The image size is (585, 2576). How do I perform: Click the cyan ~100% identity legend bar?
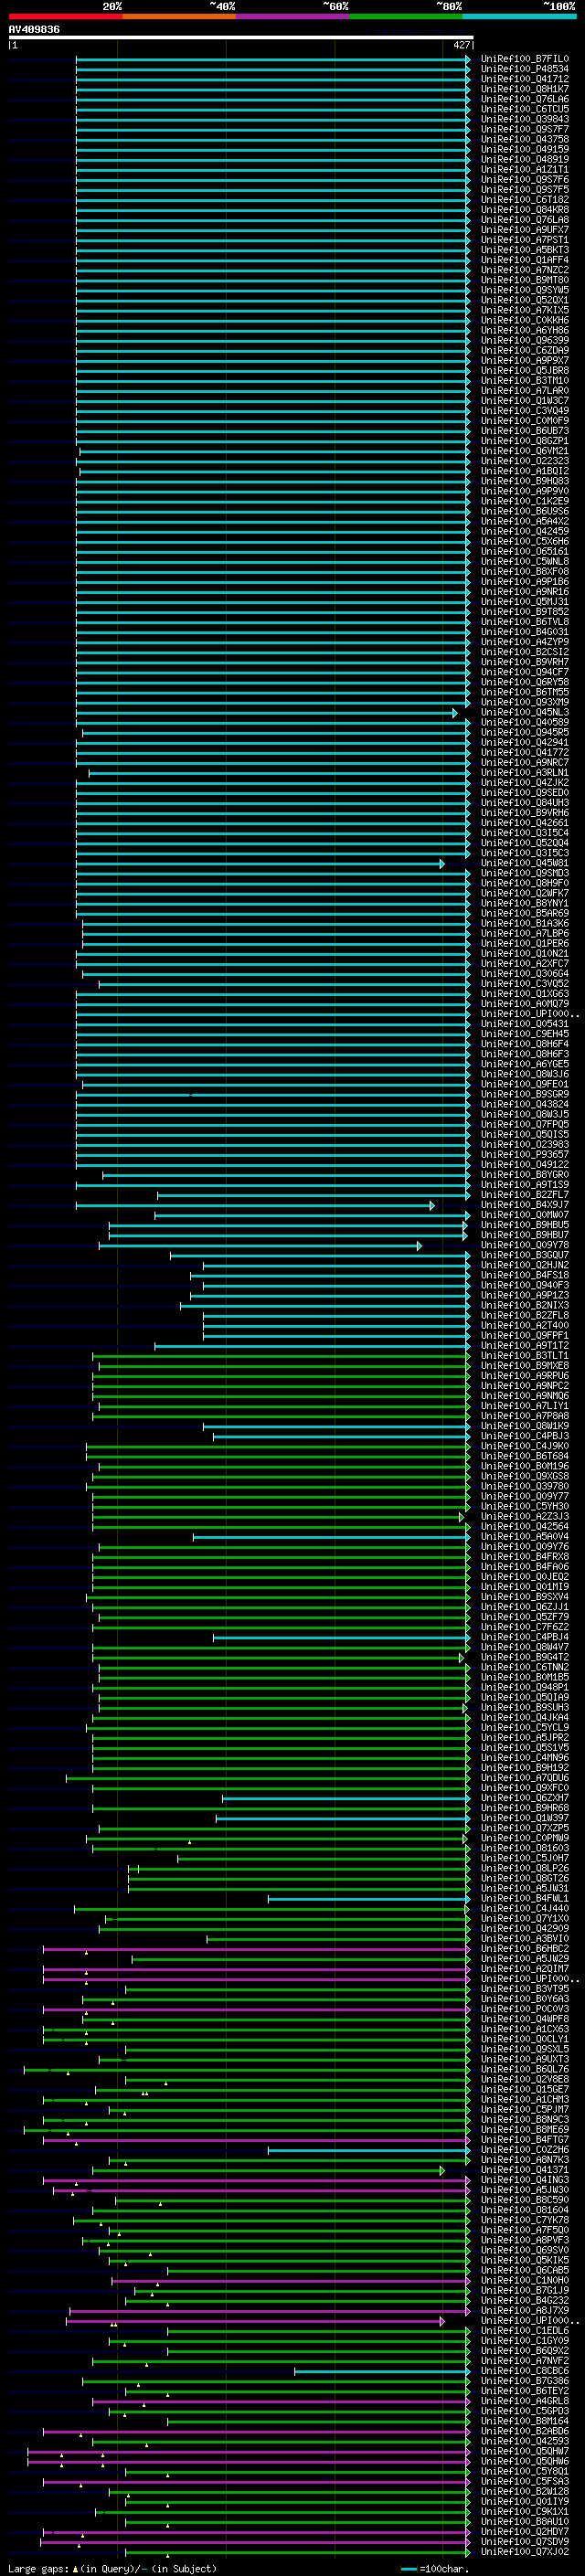click(519, 16)
